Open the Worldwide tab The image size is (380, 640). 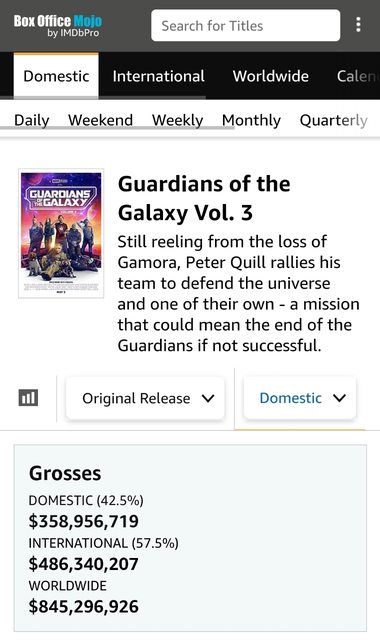click(271, 76)
